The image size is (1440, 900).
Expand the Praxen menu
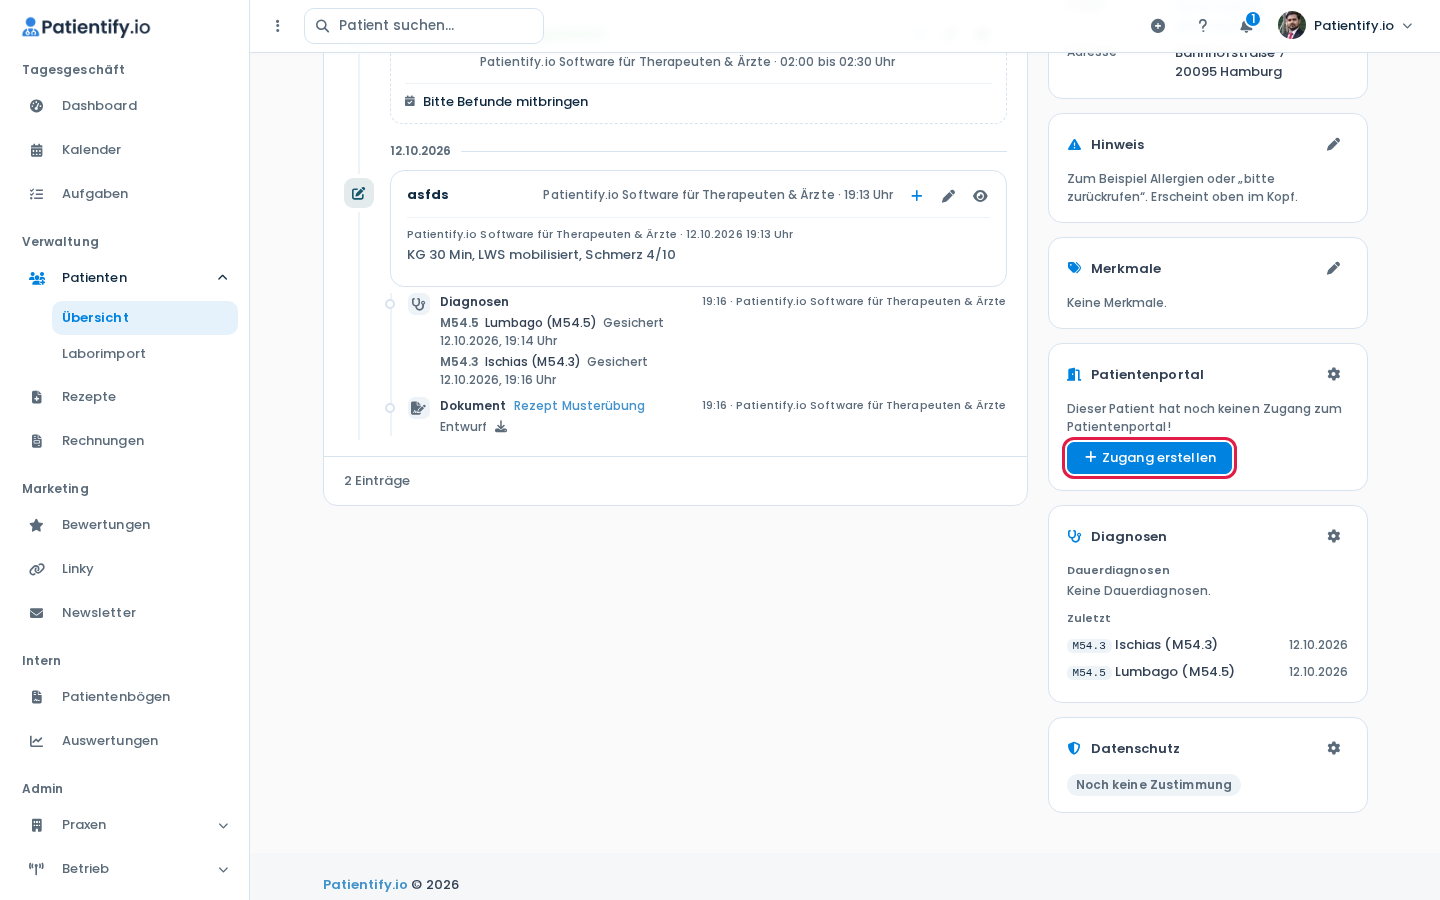point(125,825)
